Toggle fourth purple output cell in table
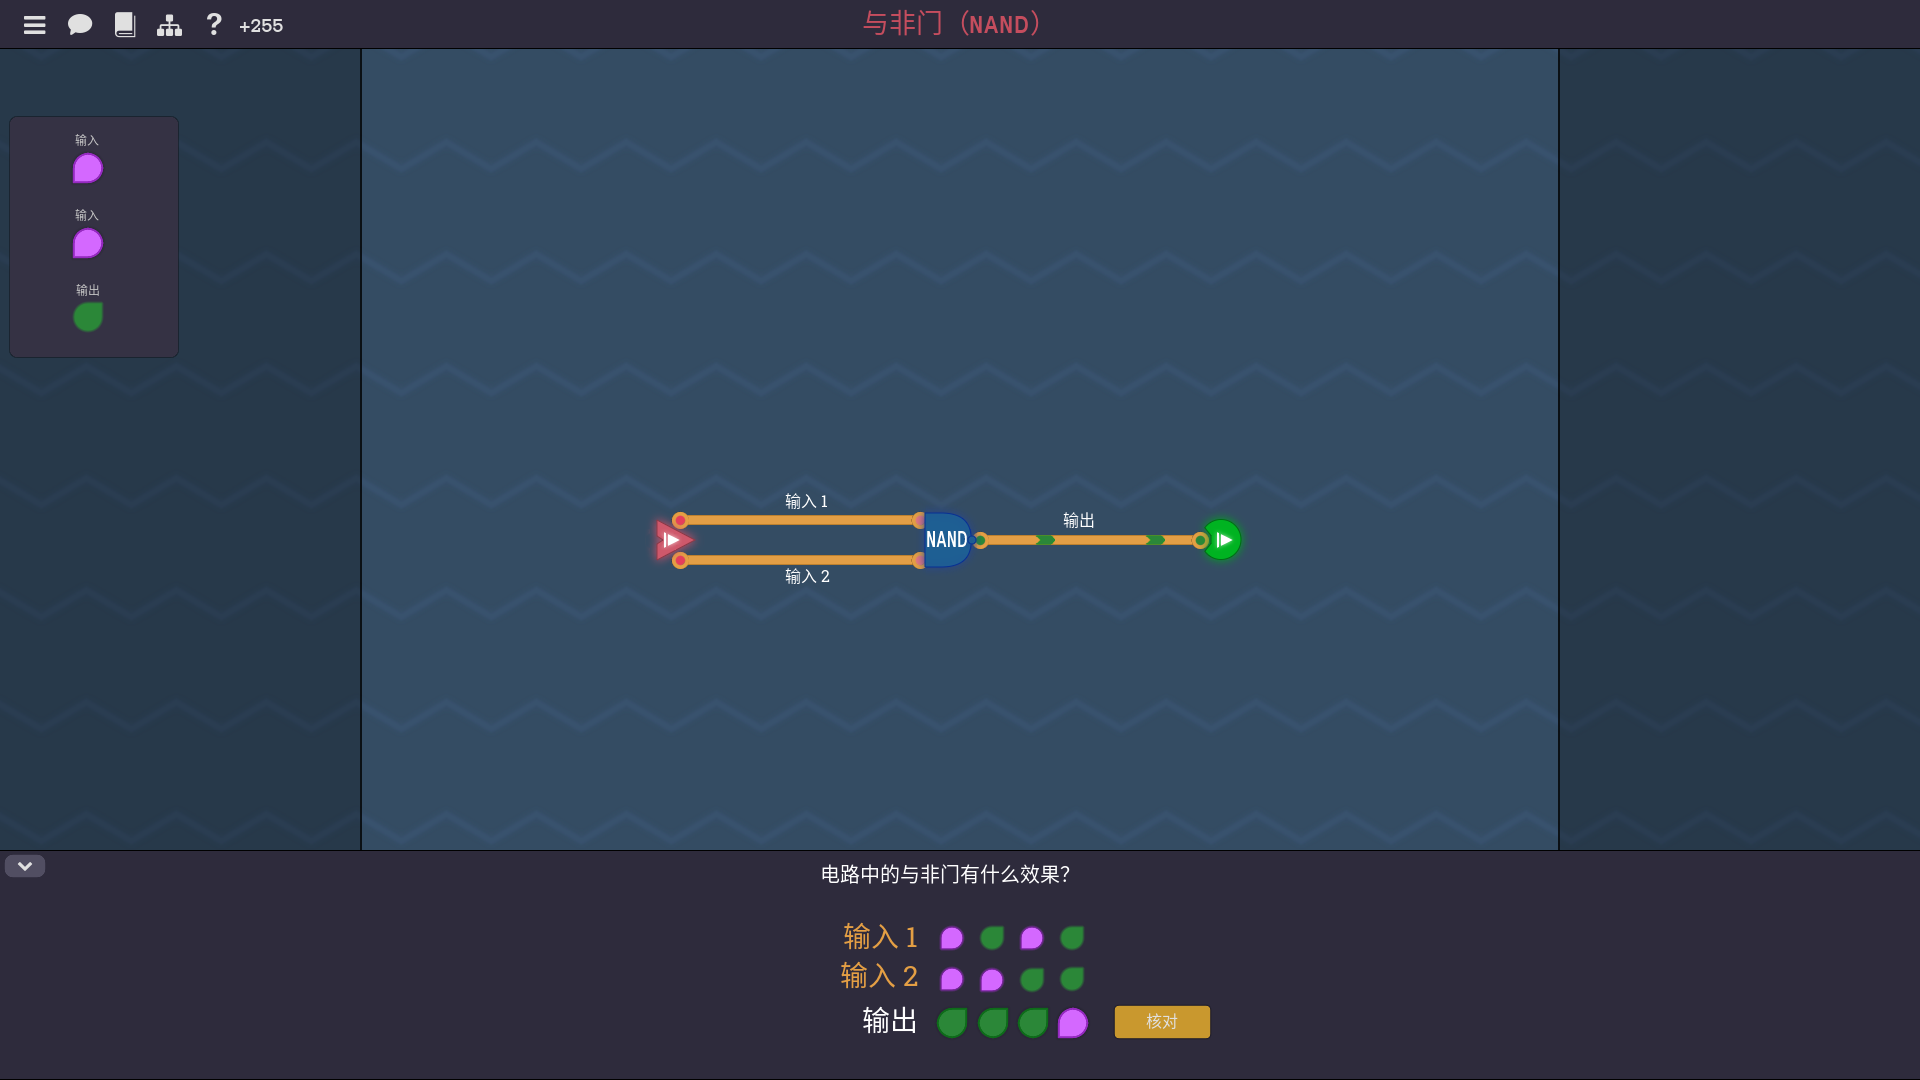The image size is (1920, 1080). tap(1072, 1022)
